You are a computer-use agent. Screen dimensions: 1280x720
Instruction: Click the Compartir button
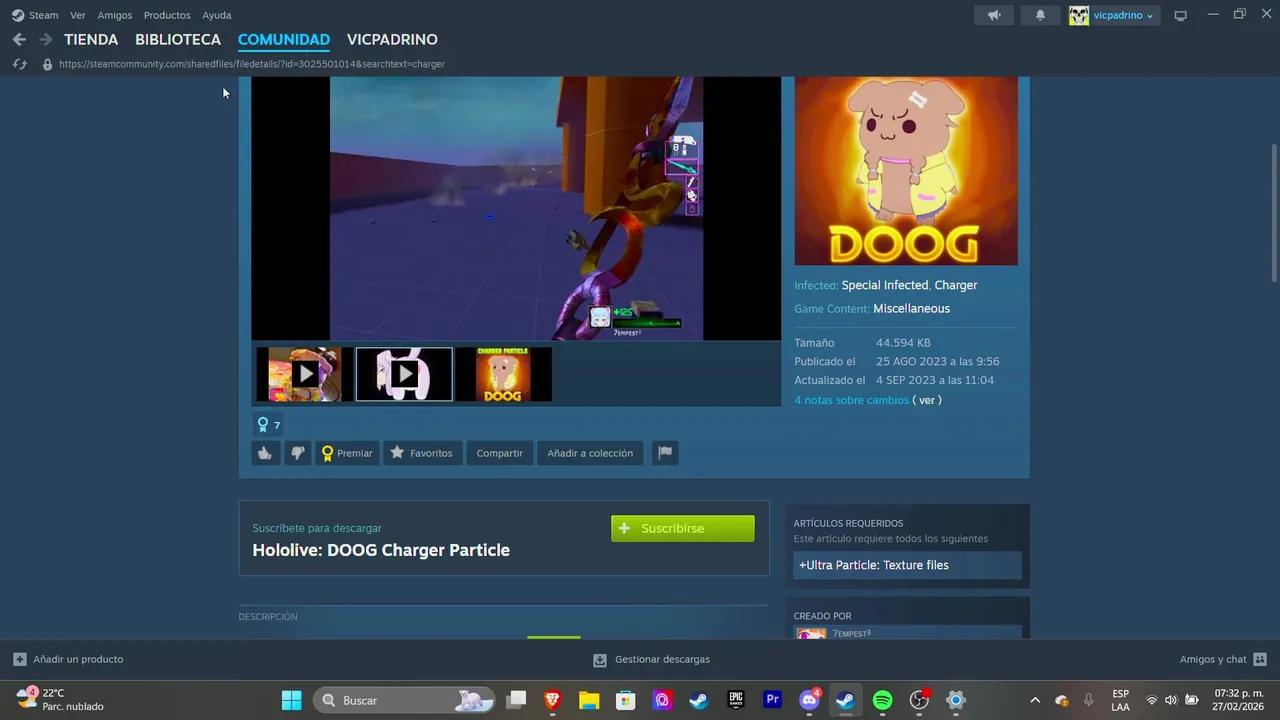click(x=500, y=453)
